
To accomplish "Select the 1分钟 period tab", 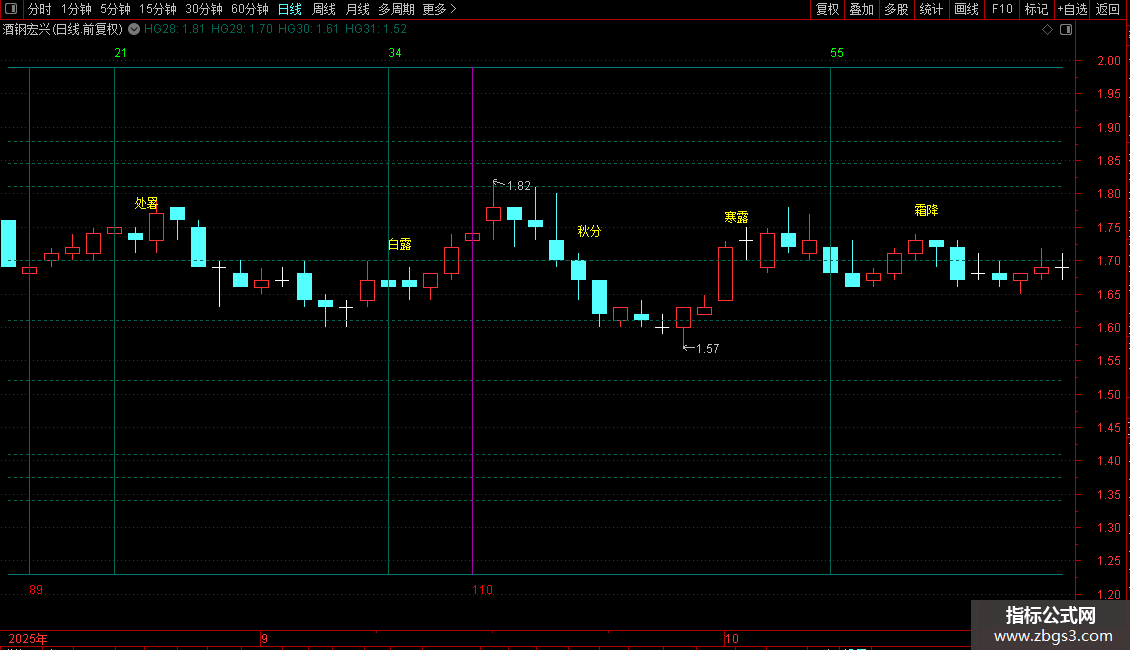I will [76, 9].
